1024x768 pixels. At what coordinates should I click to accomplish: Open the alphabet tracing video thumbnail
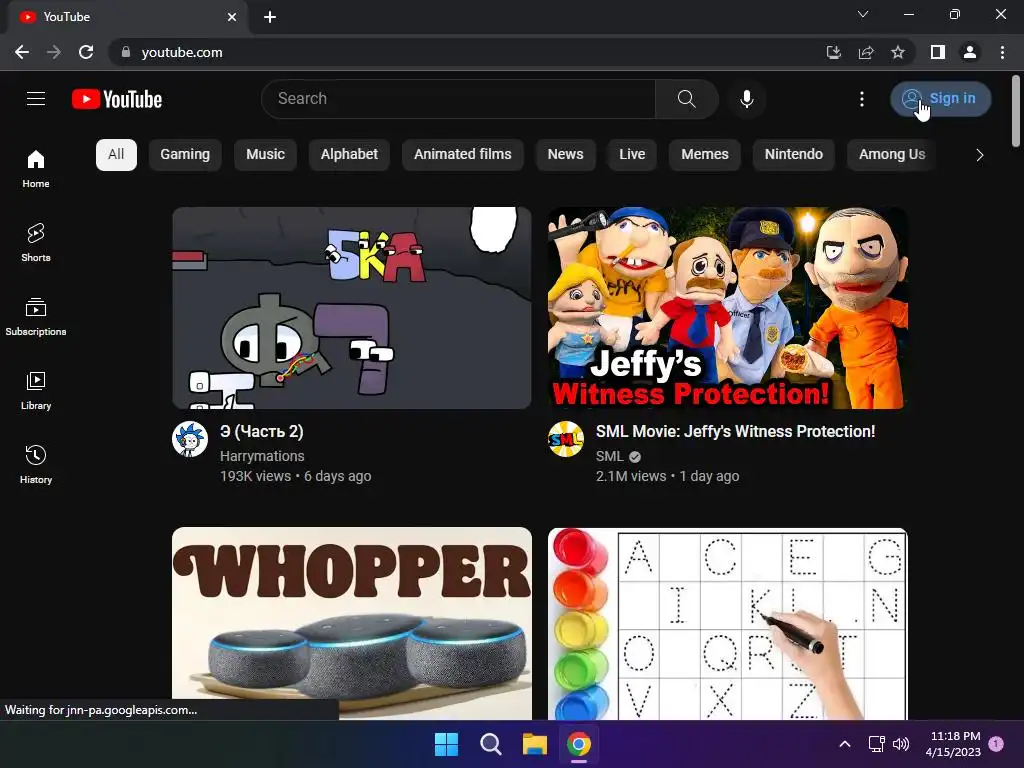(728, 623)
